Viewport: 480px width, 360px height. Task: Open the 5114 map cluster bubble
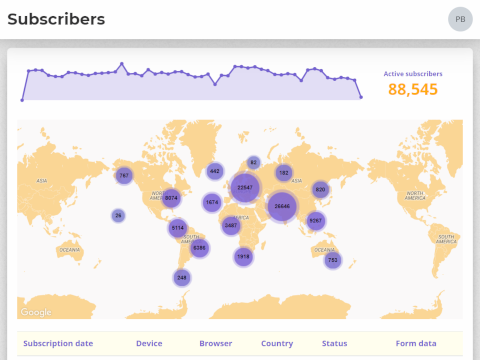178,228
